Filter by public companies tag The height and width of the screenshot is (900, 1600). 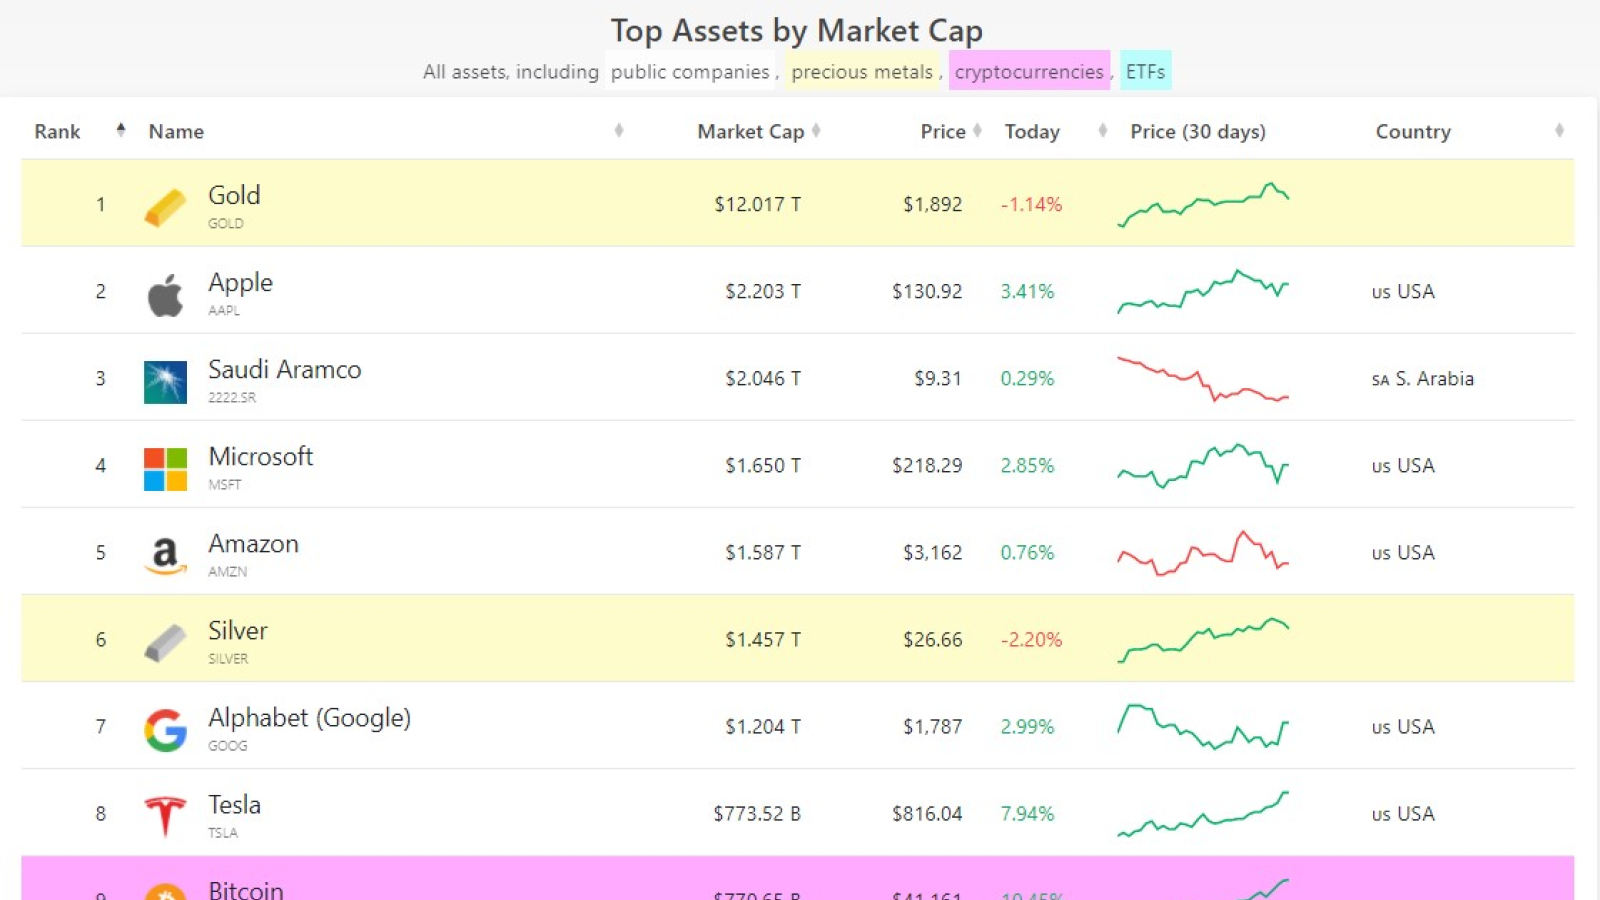click(x=690, y=71)
